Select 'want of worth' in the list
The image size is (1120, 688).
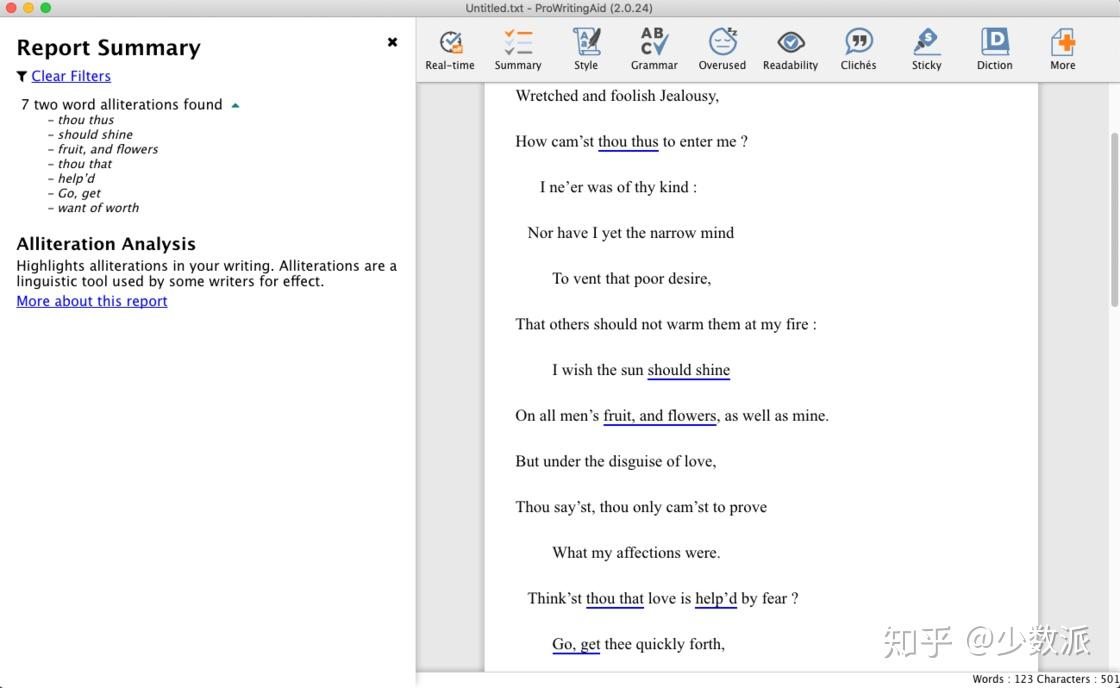[99, 208]
